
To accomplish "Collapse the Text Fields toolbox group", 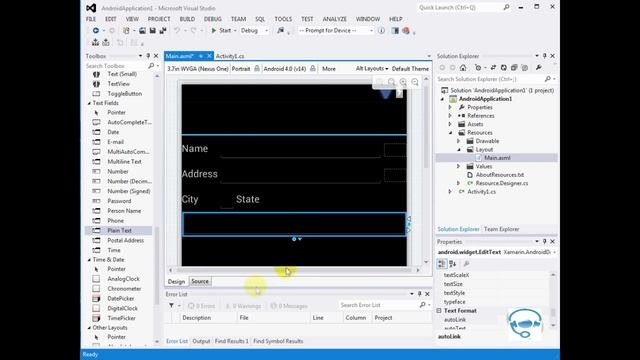I will [x=89, y=103].
